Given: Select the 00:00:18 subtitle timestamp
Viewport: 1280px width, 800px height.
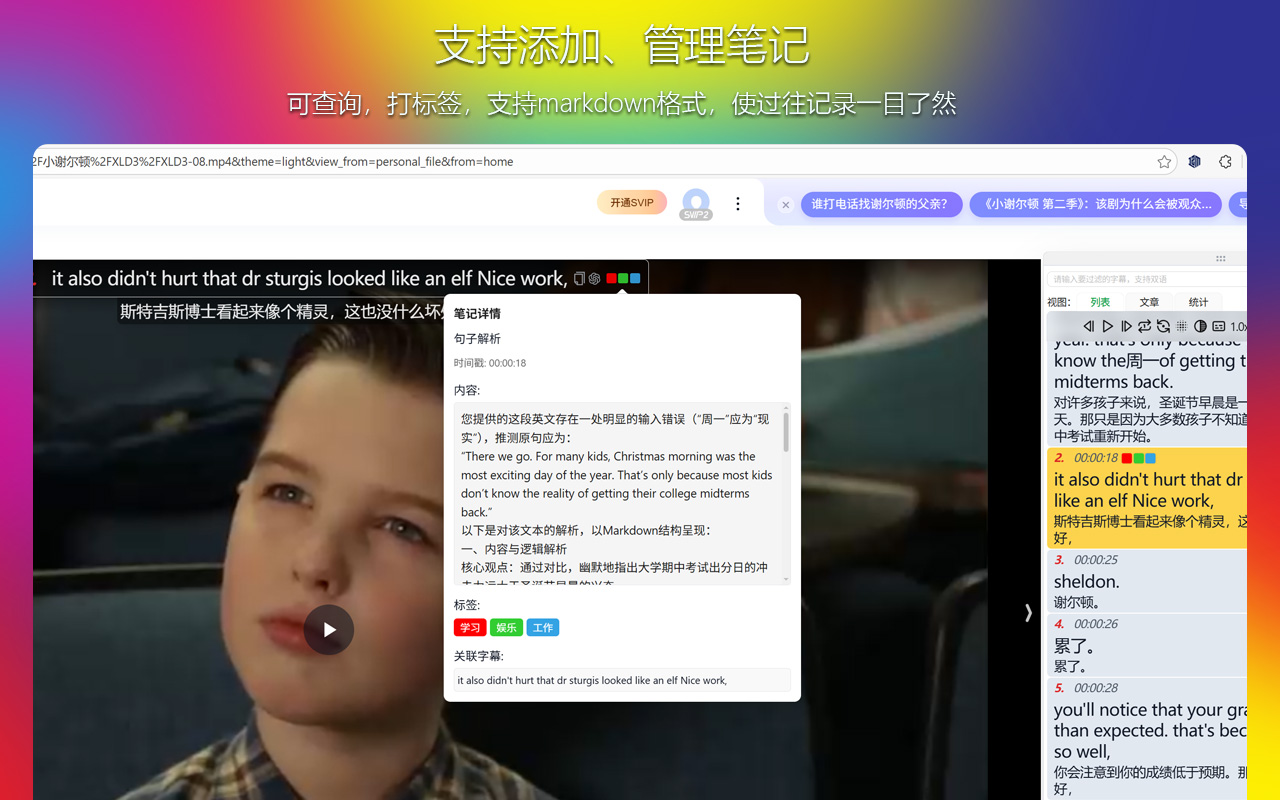Looking at the screenshot, I should click(1096, 458).
